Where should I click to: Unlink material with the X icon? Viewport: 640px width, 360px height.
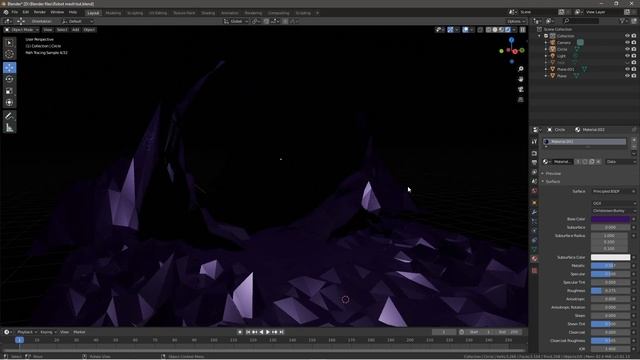(598, 162)
